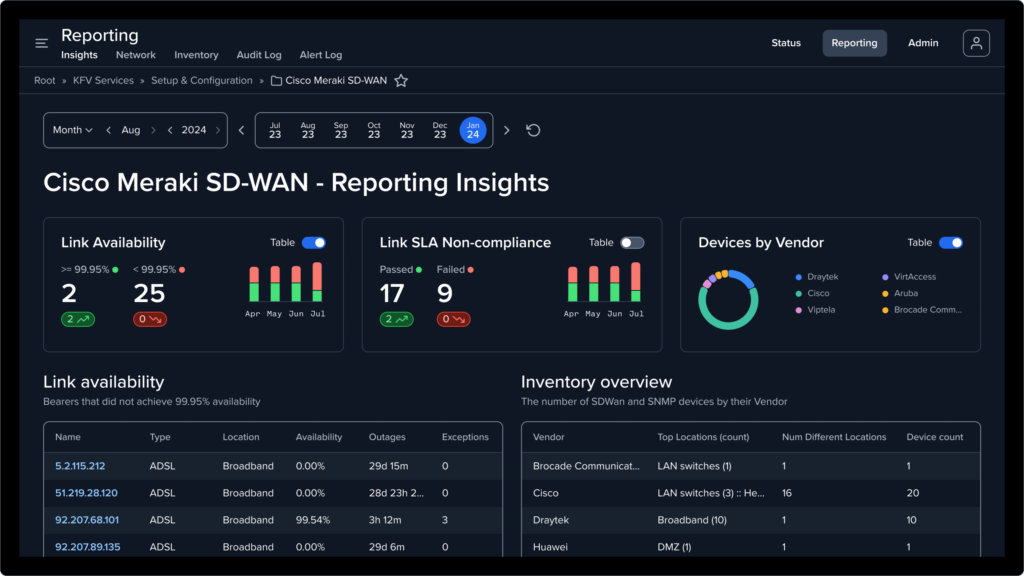Favorite Cisco Meraki SD-WAN via the star icon
The height and width of the screenshot is (576, 1024).
(x=400, y=80)
